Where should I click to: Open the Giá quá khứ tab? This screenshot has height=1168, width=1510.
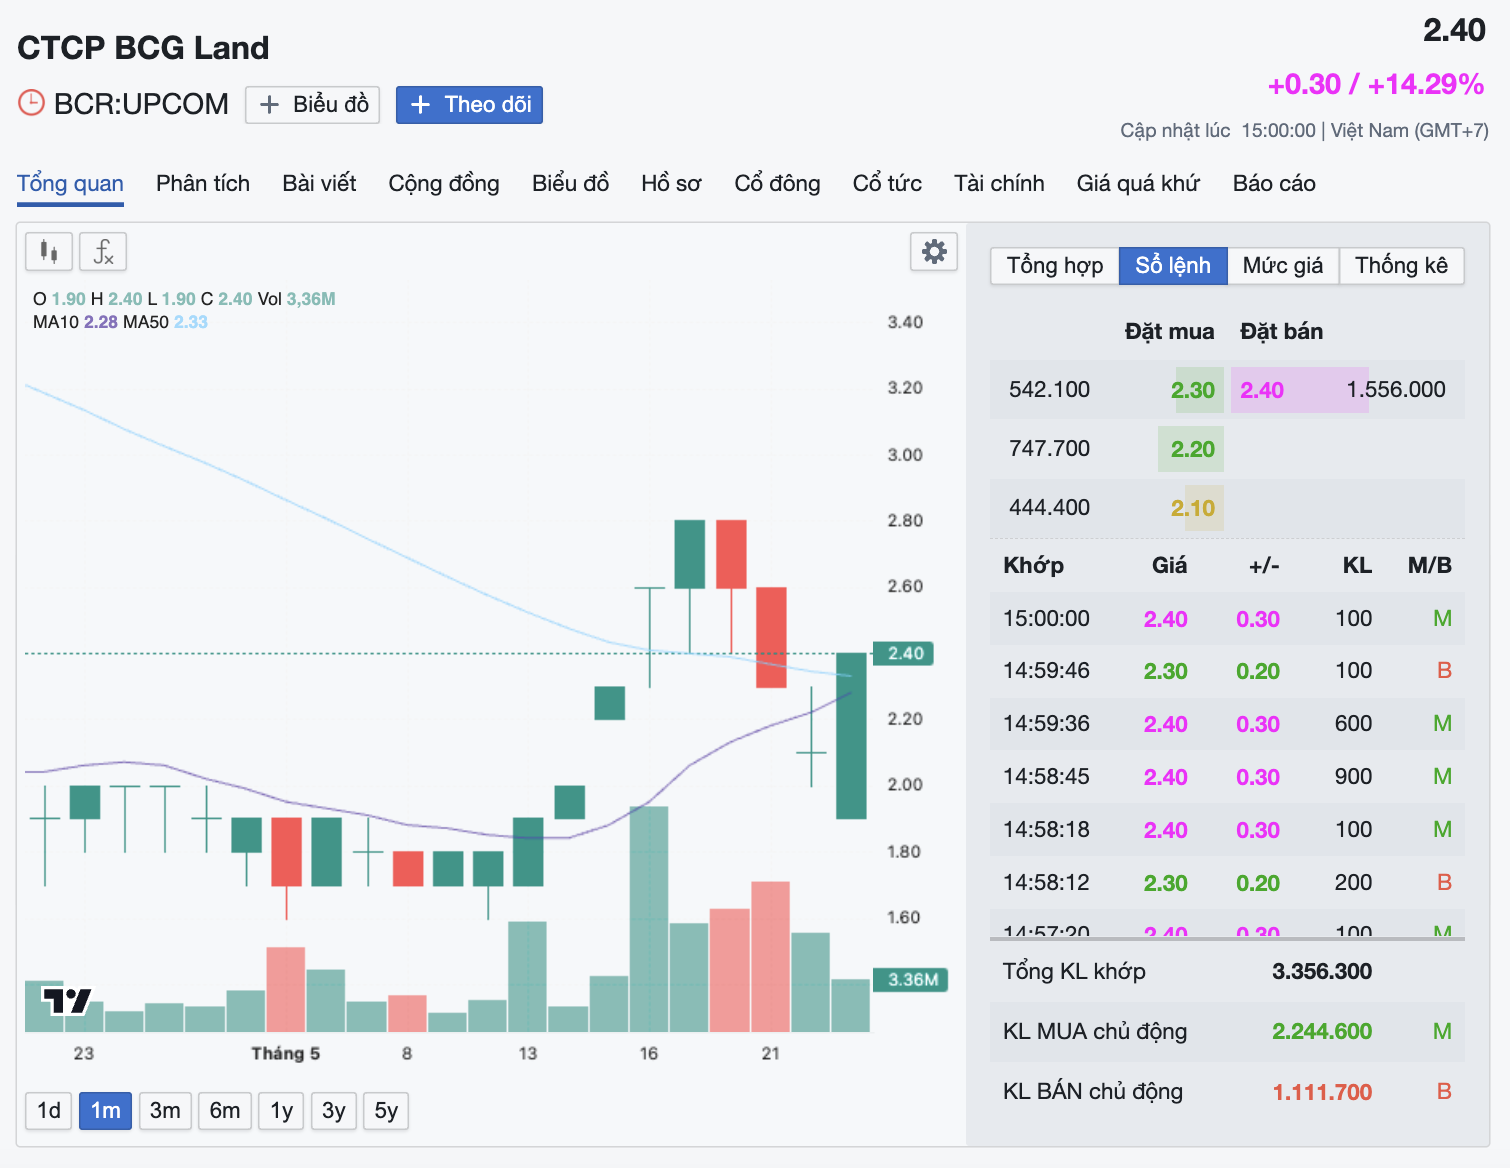click(1138, 184)
